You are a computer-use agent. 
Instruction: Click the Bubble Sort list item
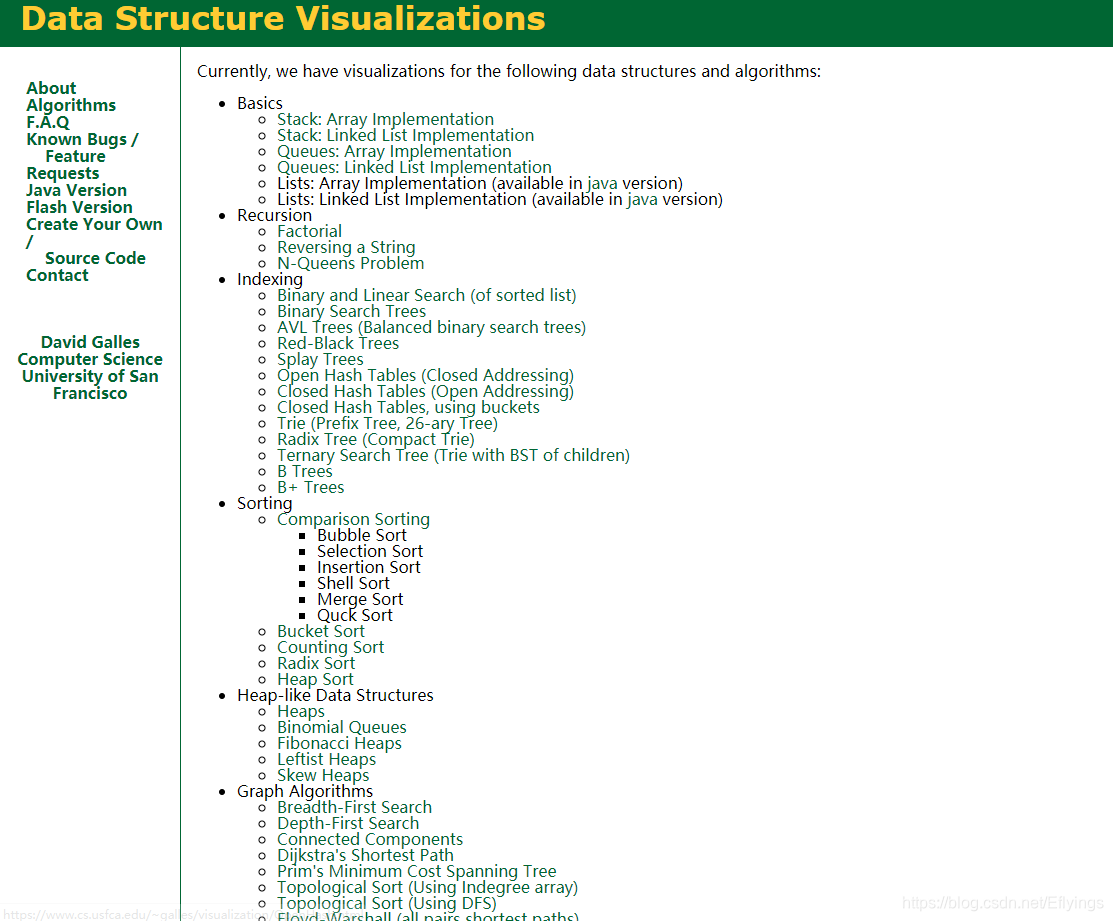pos(362,536)
